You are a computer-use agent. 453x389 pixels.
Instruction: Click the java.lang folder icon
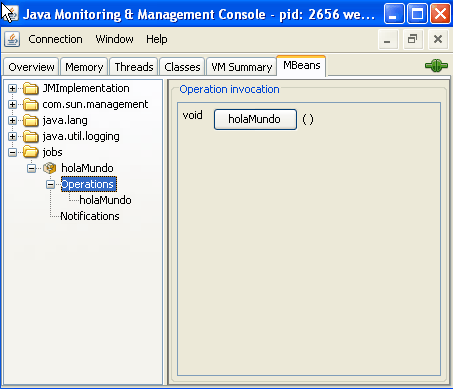(31, 120)
